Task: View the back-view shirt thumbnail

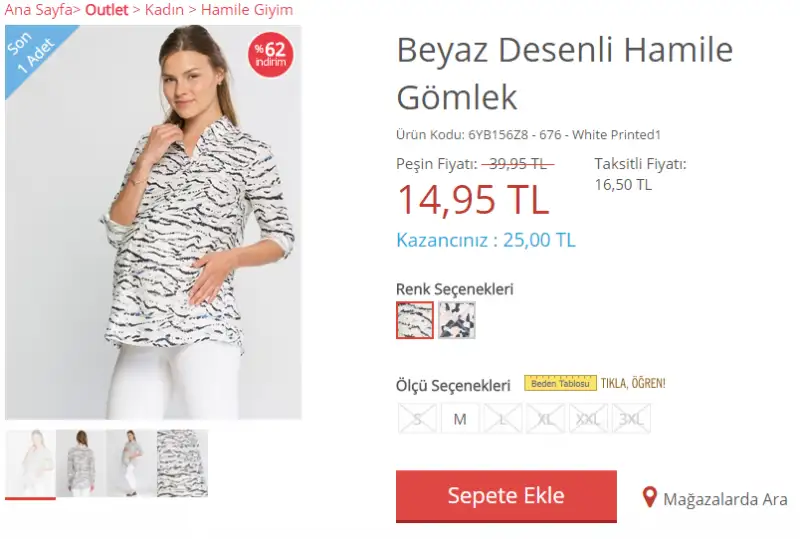Action: [x=81, y=463]
